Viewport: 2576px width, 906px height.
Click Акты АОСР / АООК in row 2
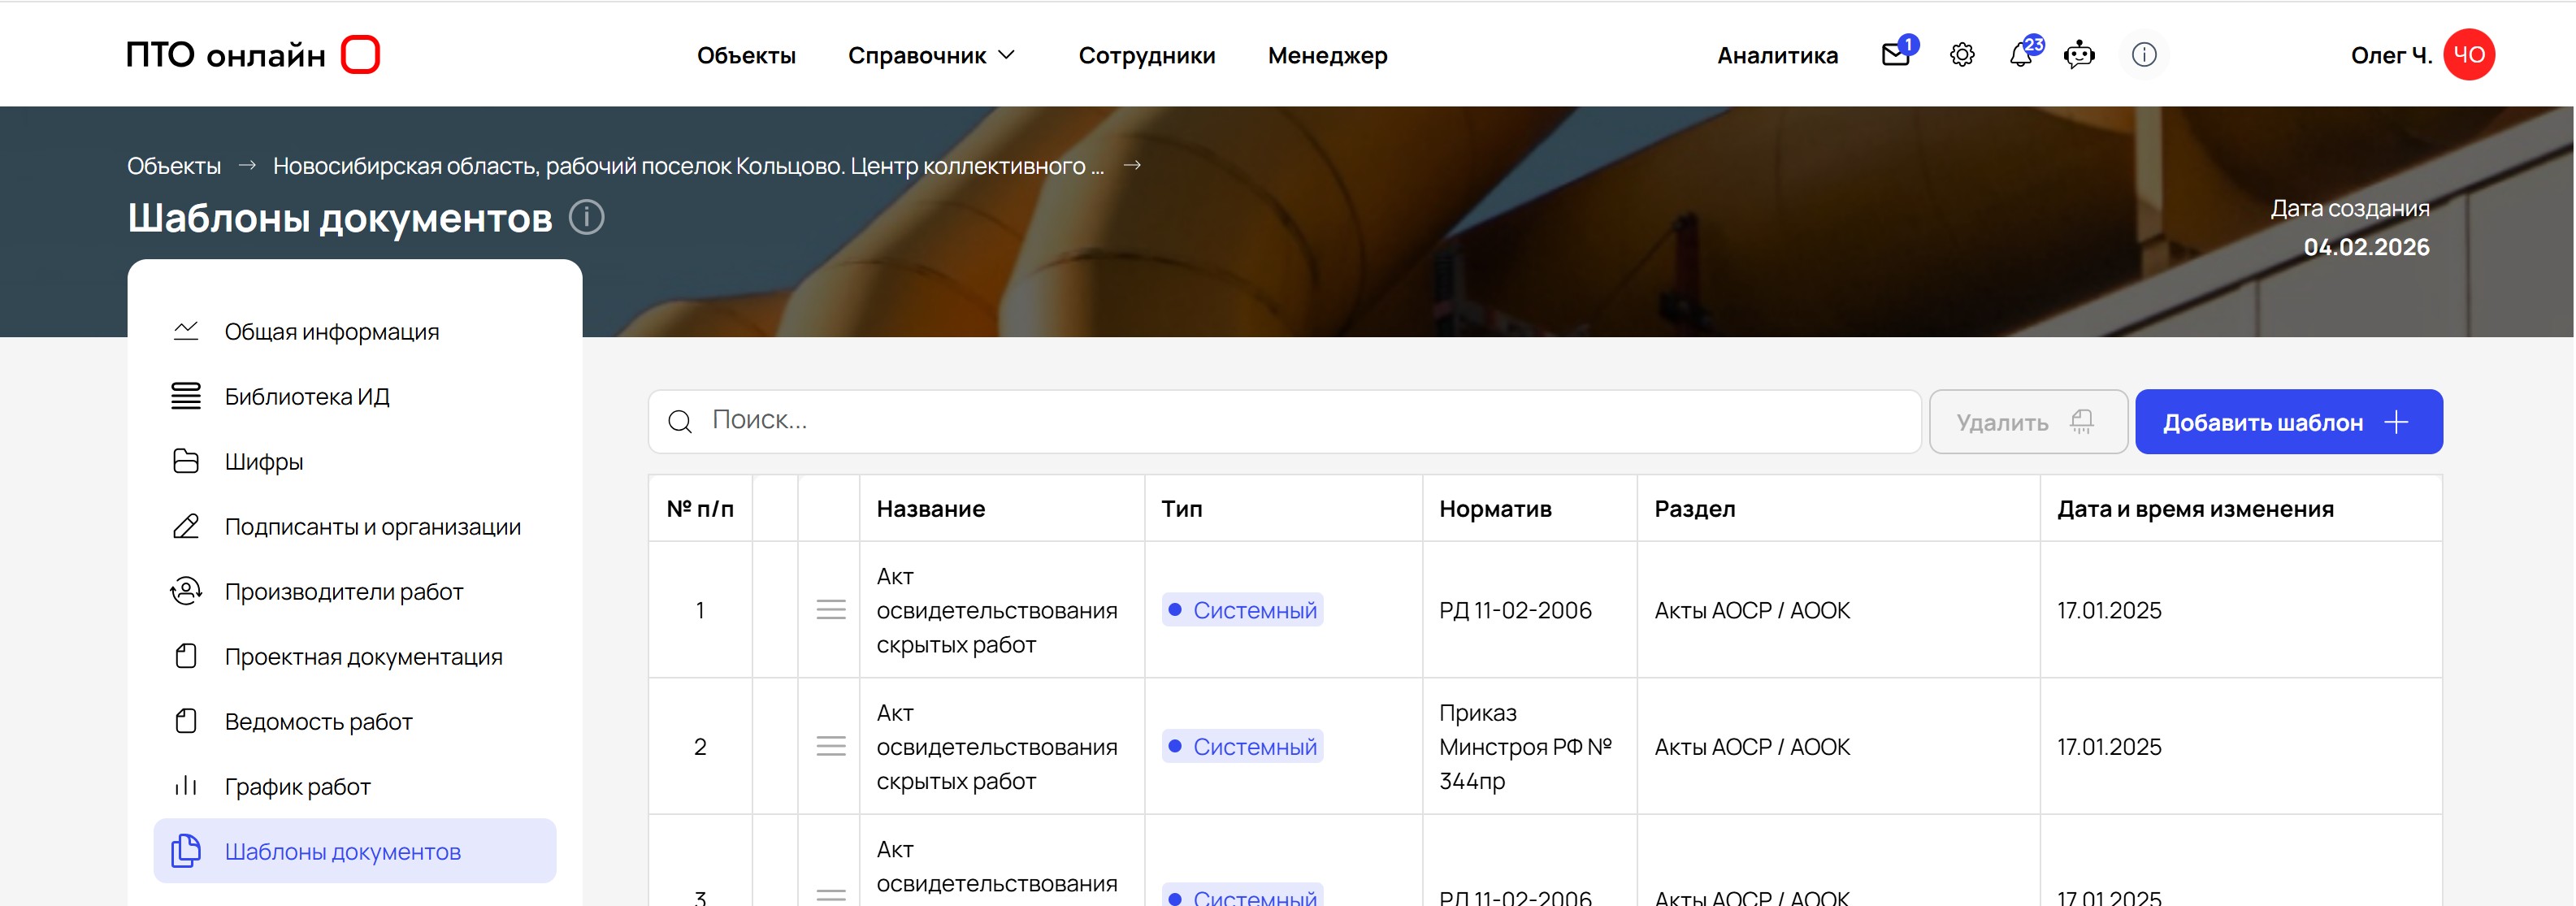point(1752,746)
